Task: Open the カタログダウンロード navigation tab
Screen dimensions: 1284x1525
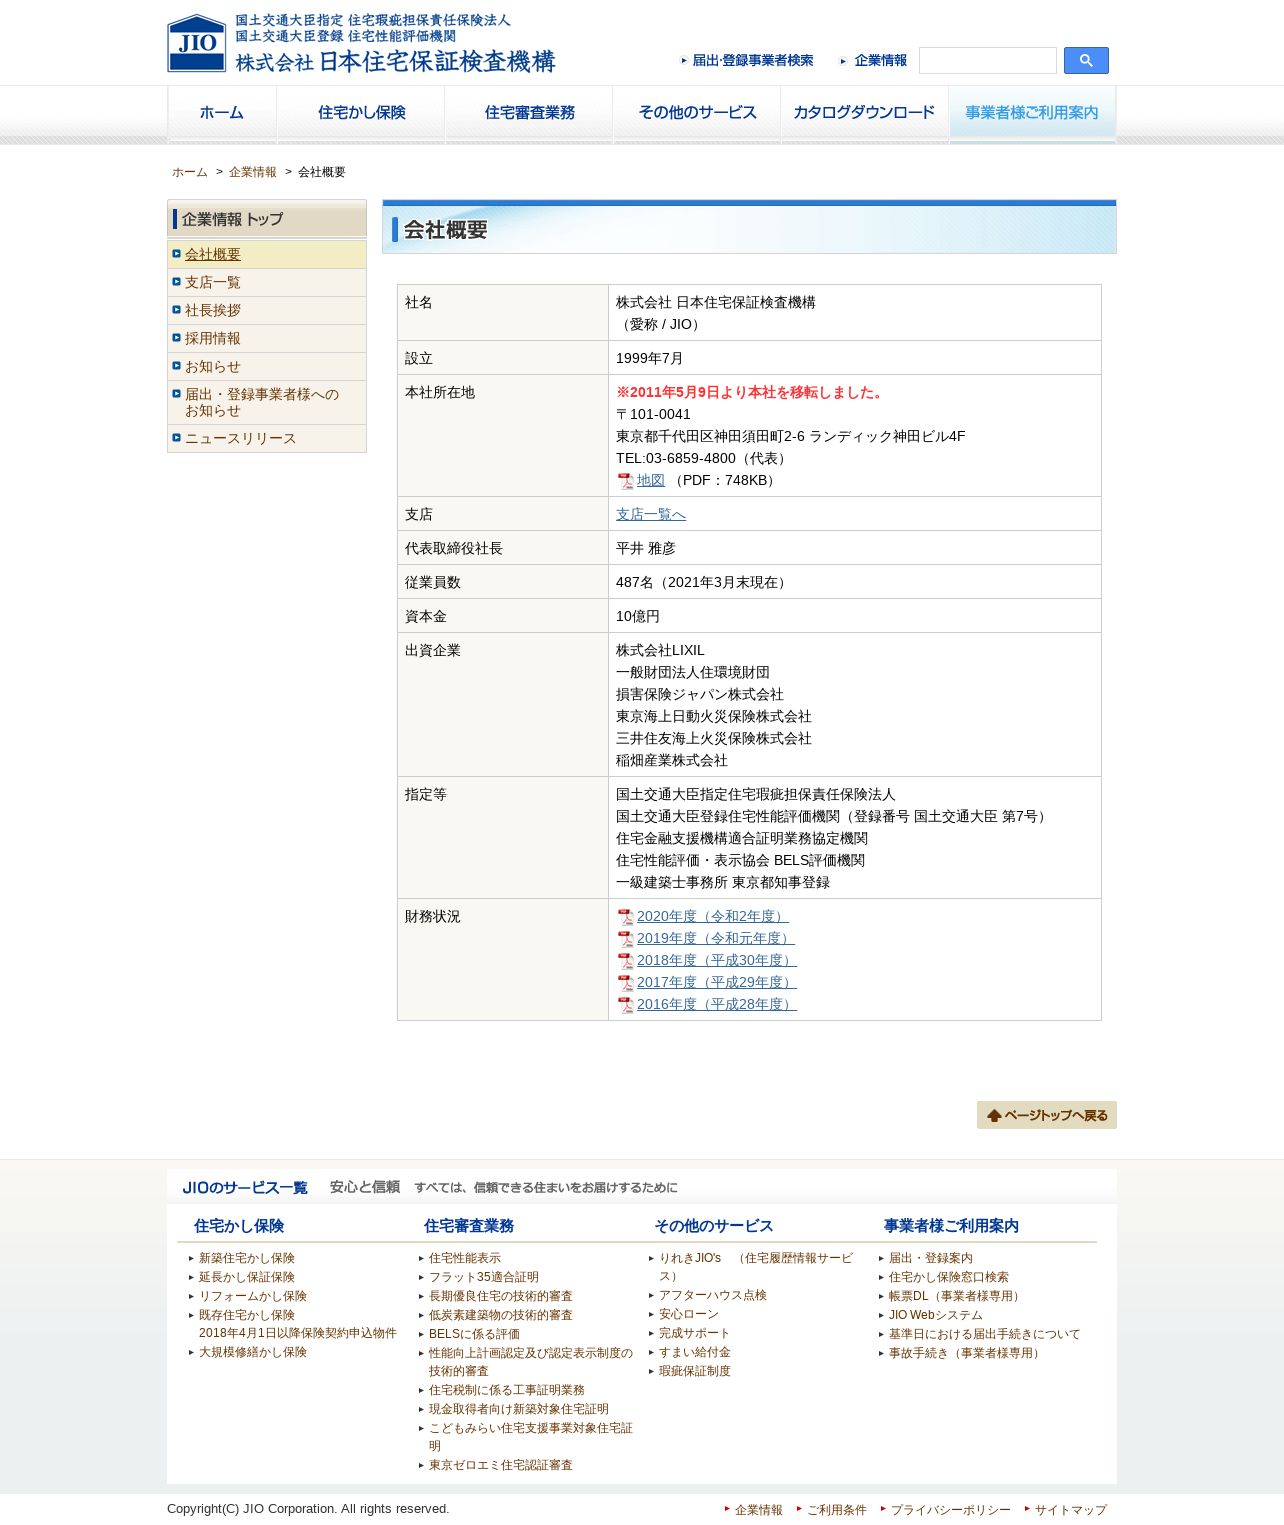Action: 865,113
